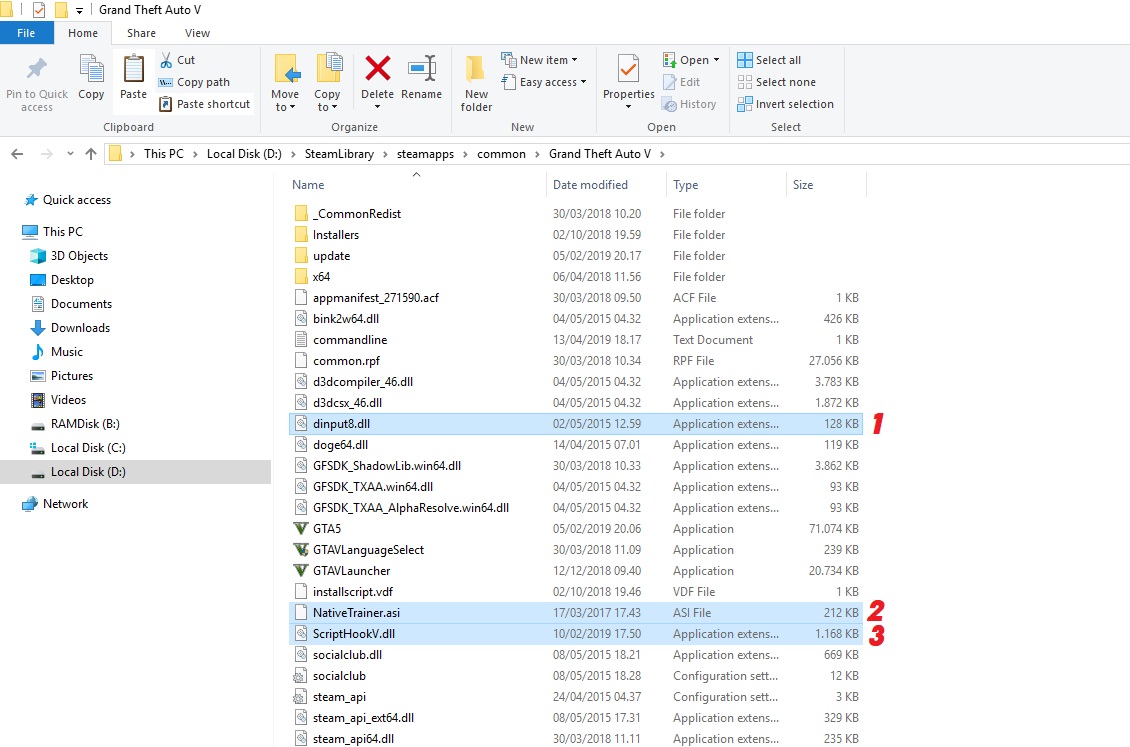Expand chevron after Grand Theft Auto V
The image size is (1130, 747).
tap(662, 154)
